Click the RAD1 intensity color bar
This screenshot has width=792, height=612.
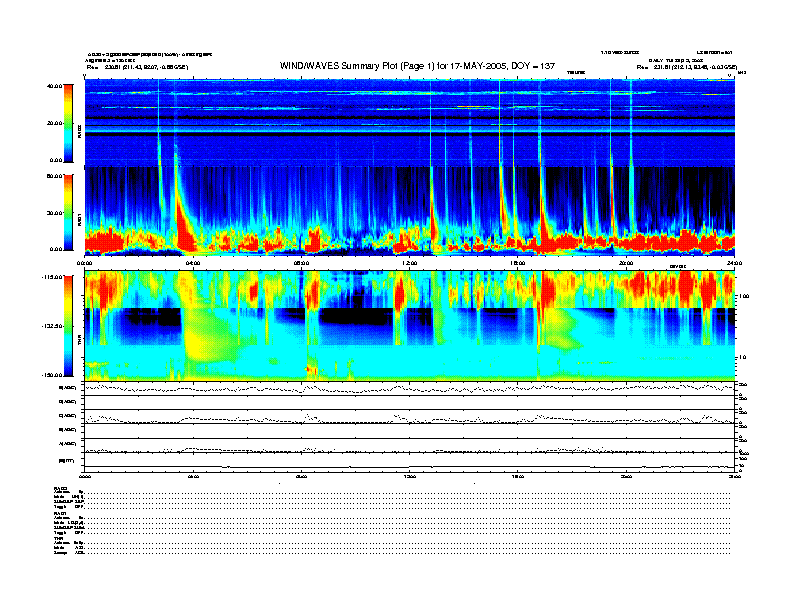(68, 213)
